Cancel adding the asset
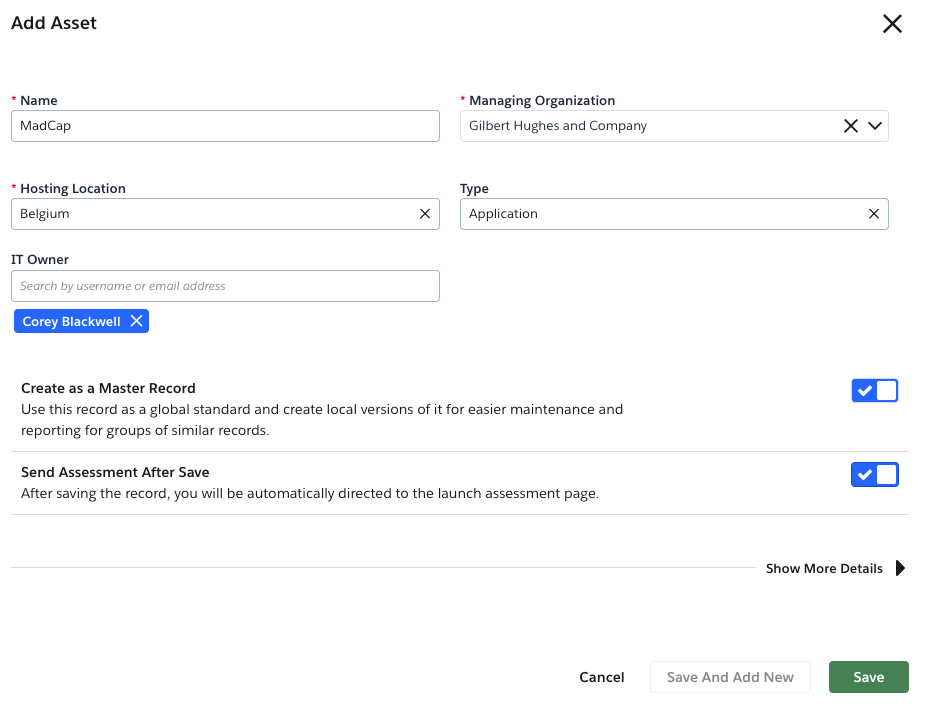The width and height of the screenshot is (925, 709). pyautogui.click(x=601, y=677)
